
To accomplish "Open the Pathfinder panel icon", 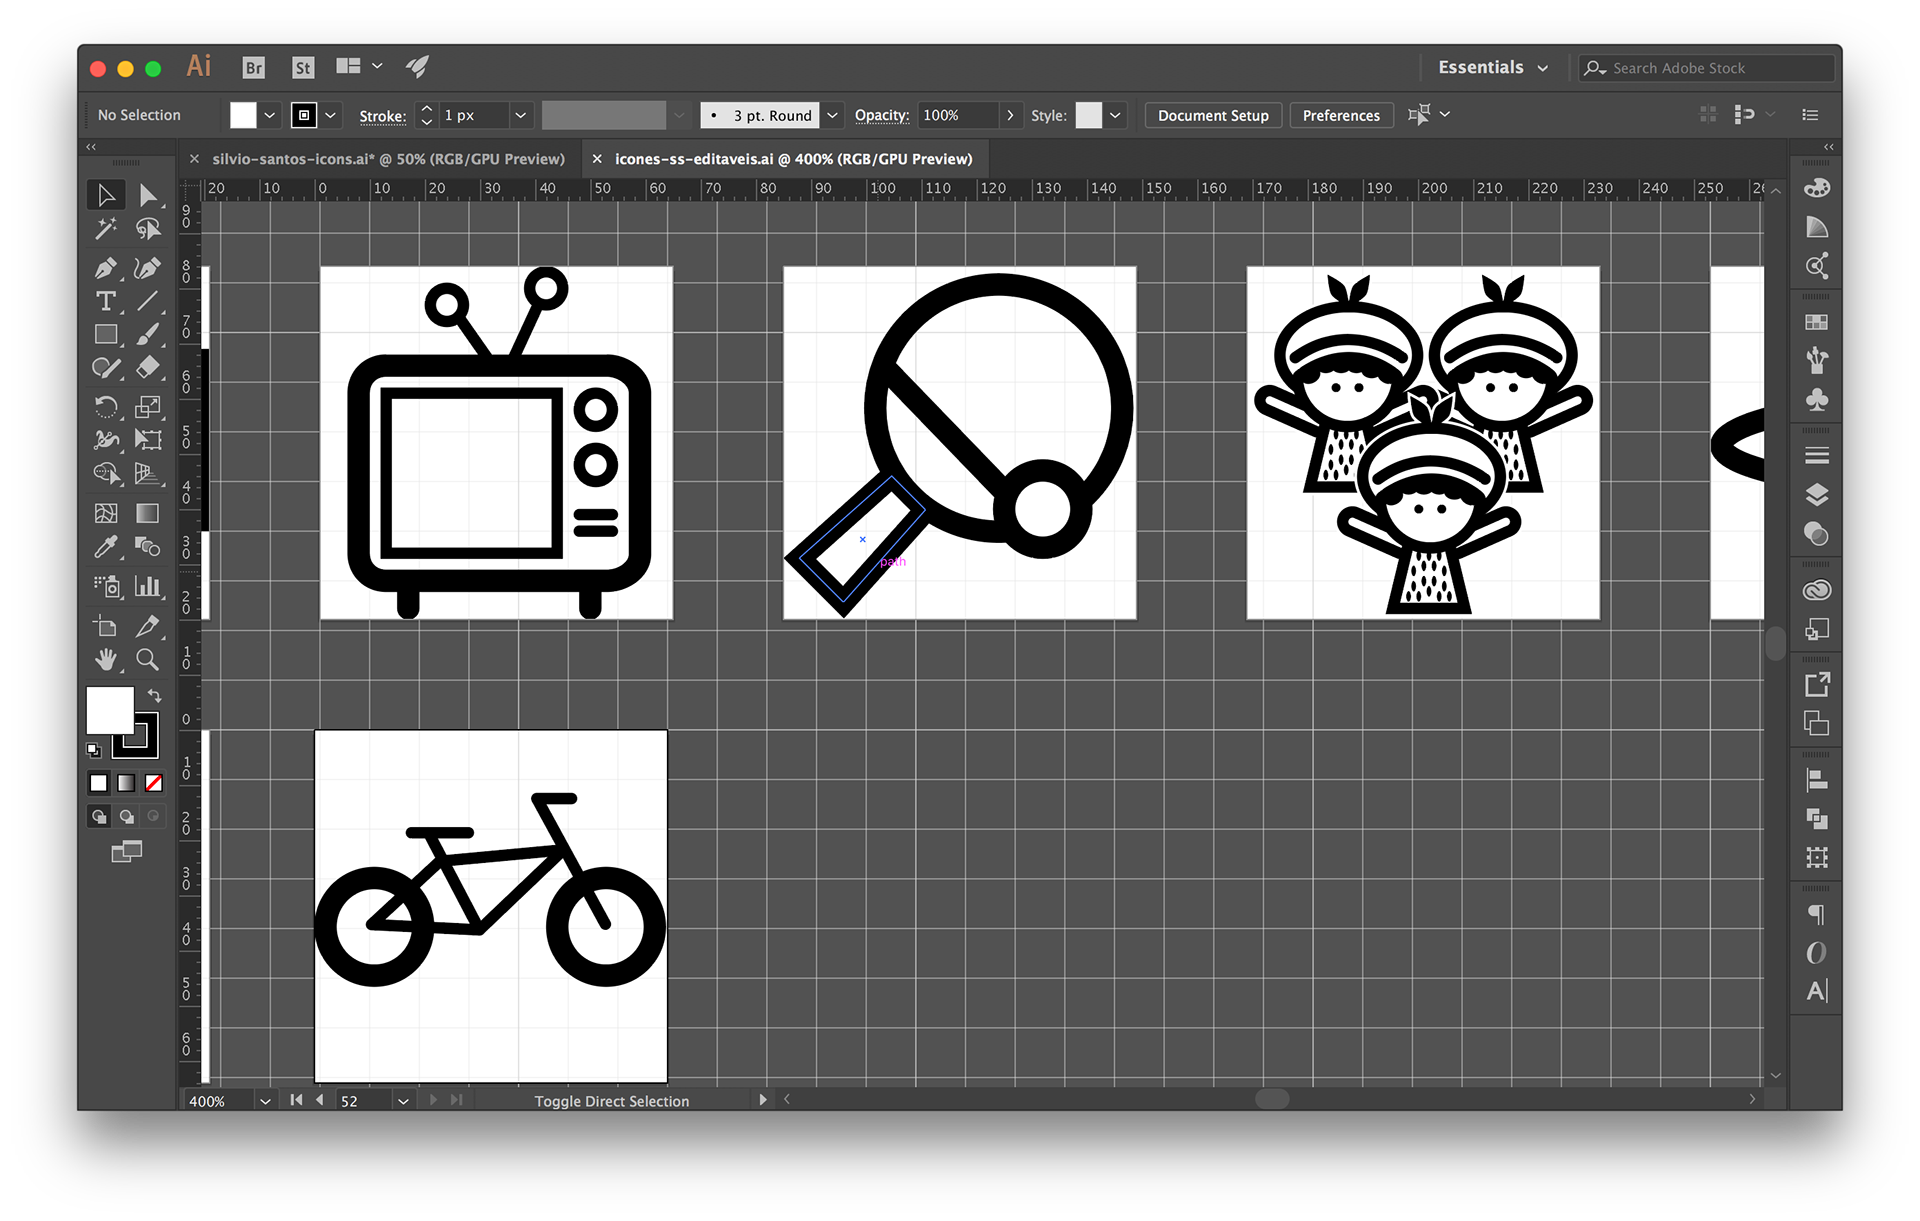I will click(x=1816, y=819).
